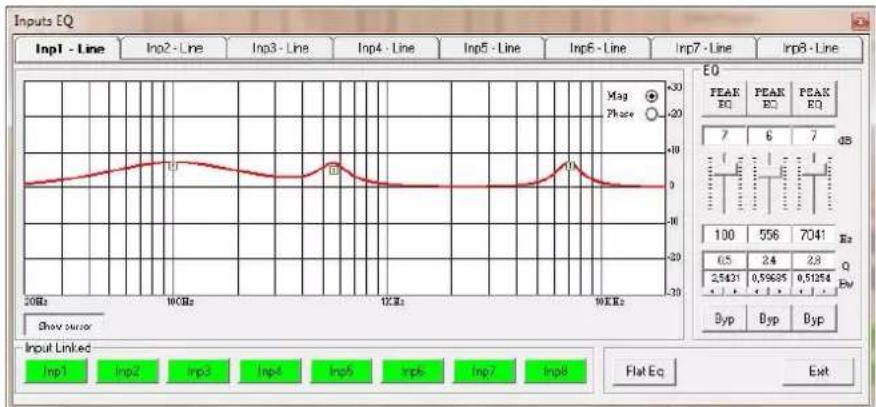The width and height of the screenshot is (876, 407).
Task: Switch to the Inp3 - Line tab
Action: (x=280, y=49)
